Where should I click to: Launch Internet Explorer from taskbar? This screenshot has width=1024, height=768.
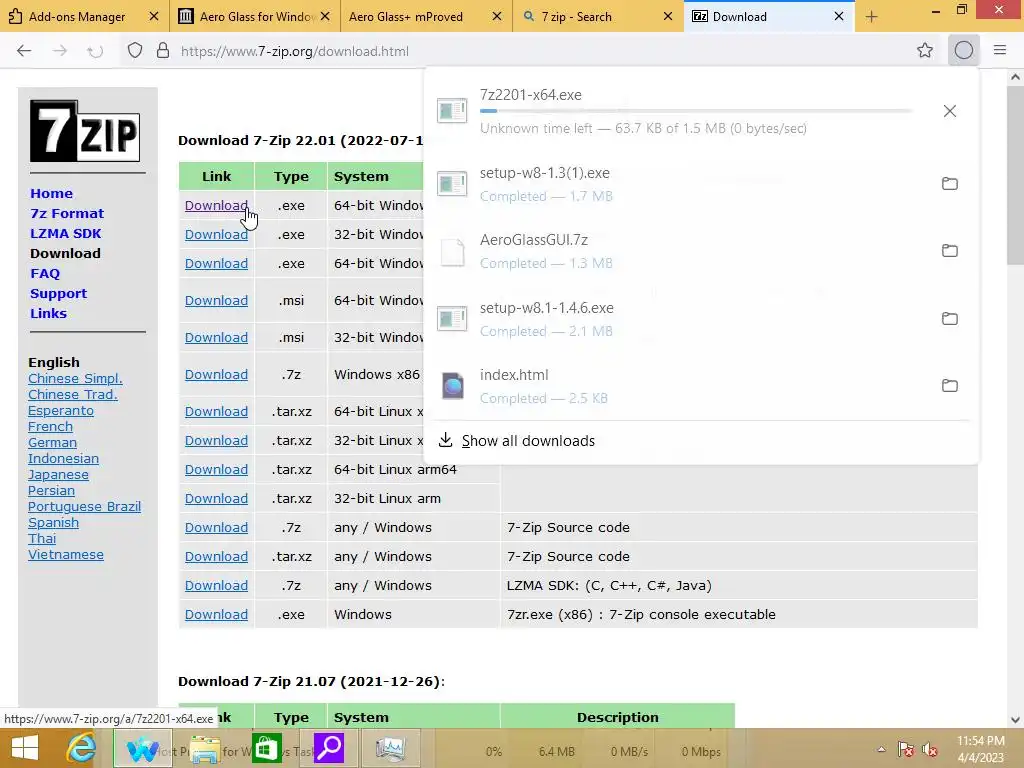81,748
